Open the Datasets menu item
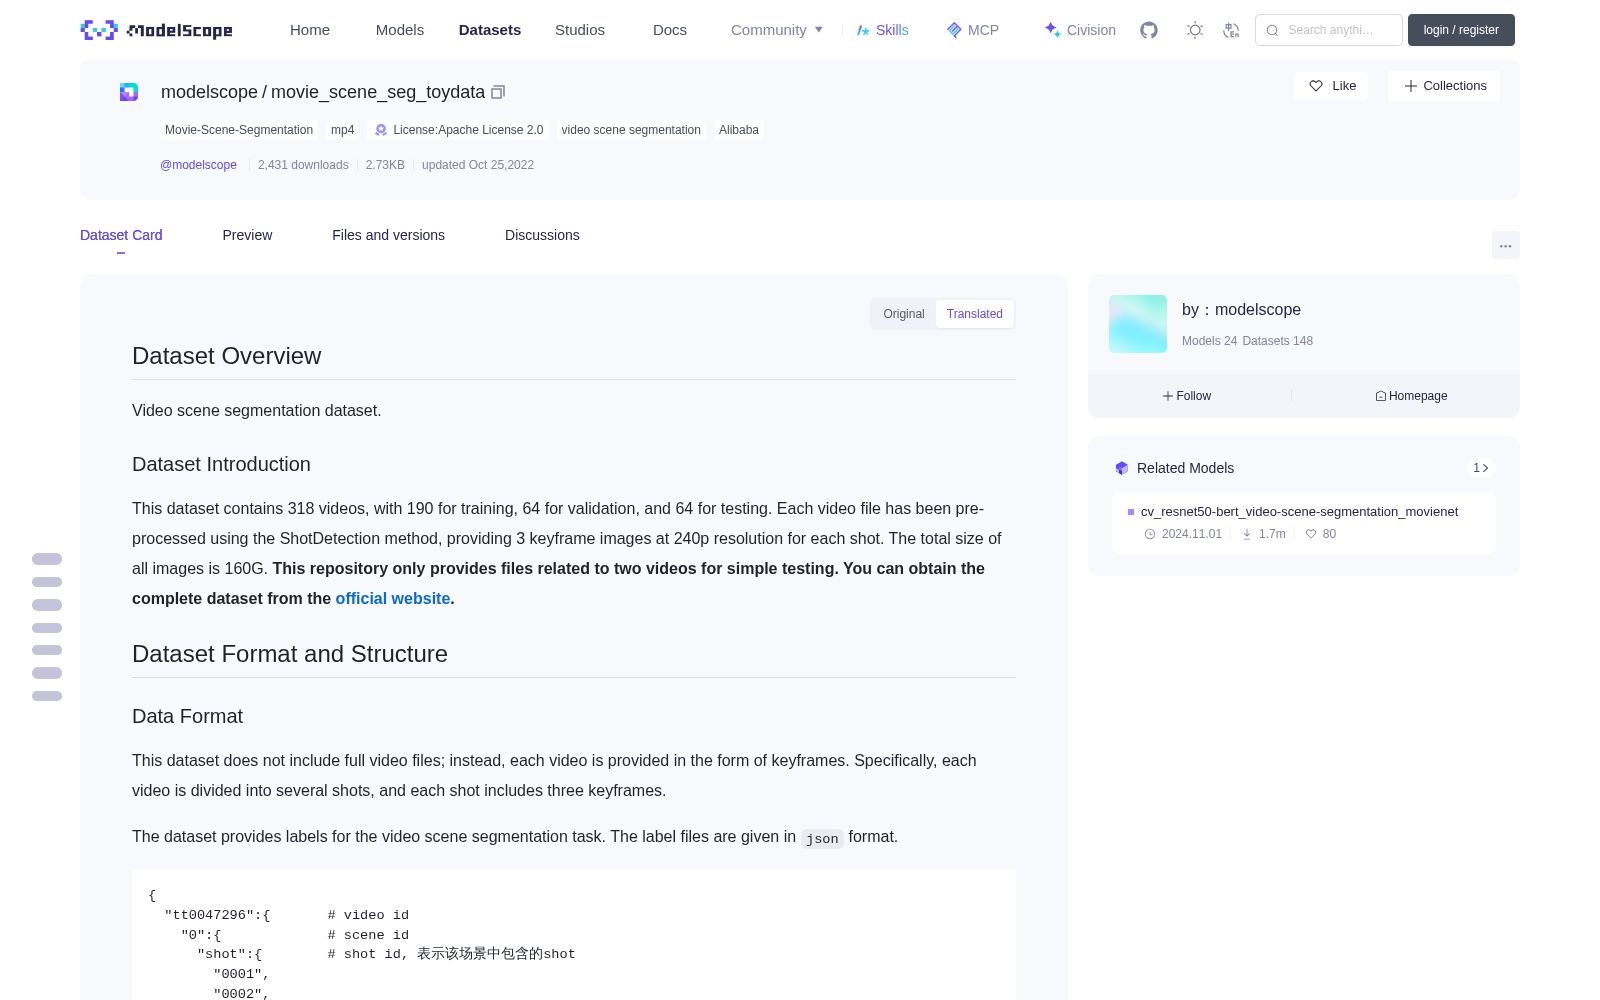 [490, 30]
